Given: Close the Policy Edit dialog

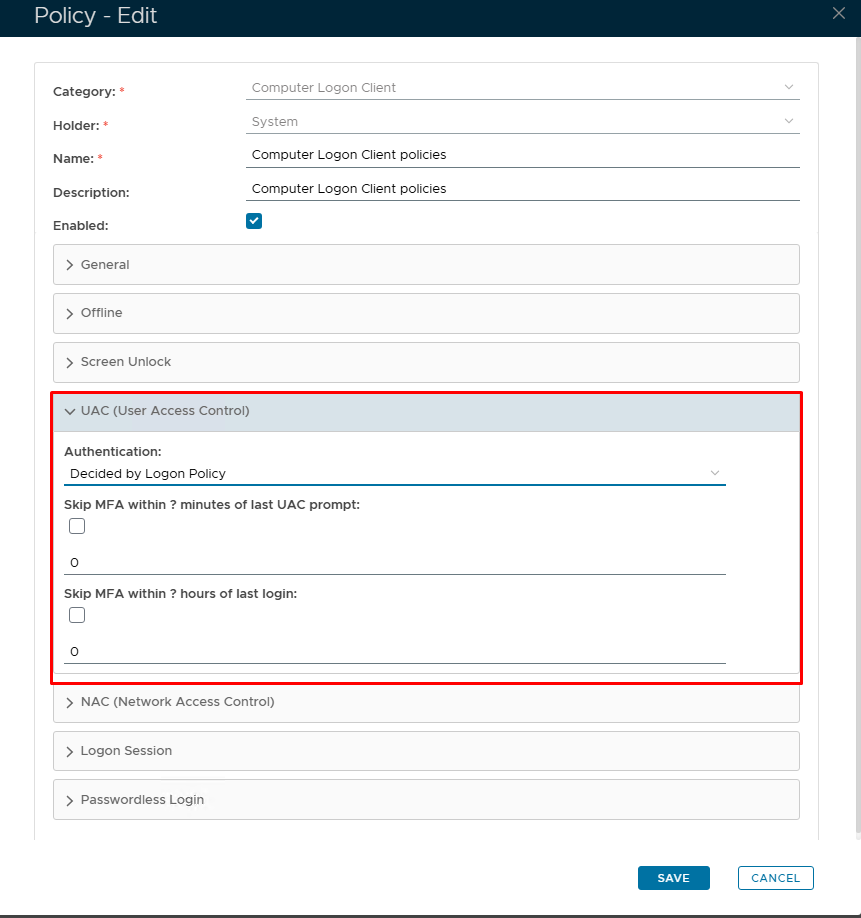Looking at the screenshot, I should [839, 13].
